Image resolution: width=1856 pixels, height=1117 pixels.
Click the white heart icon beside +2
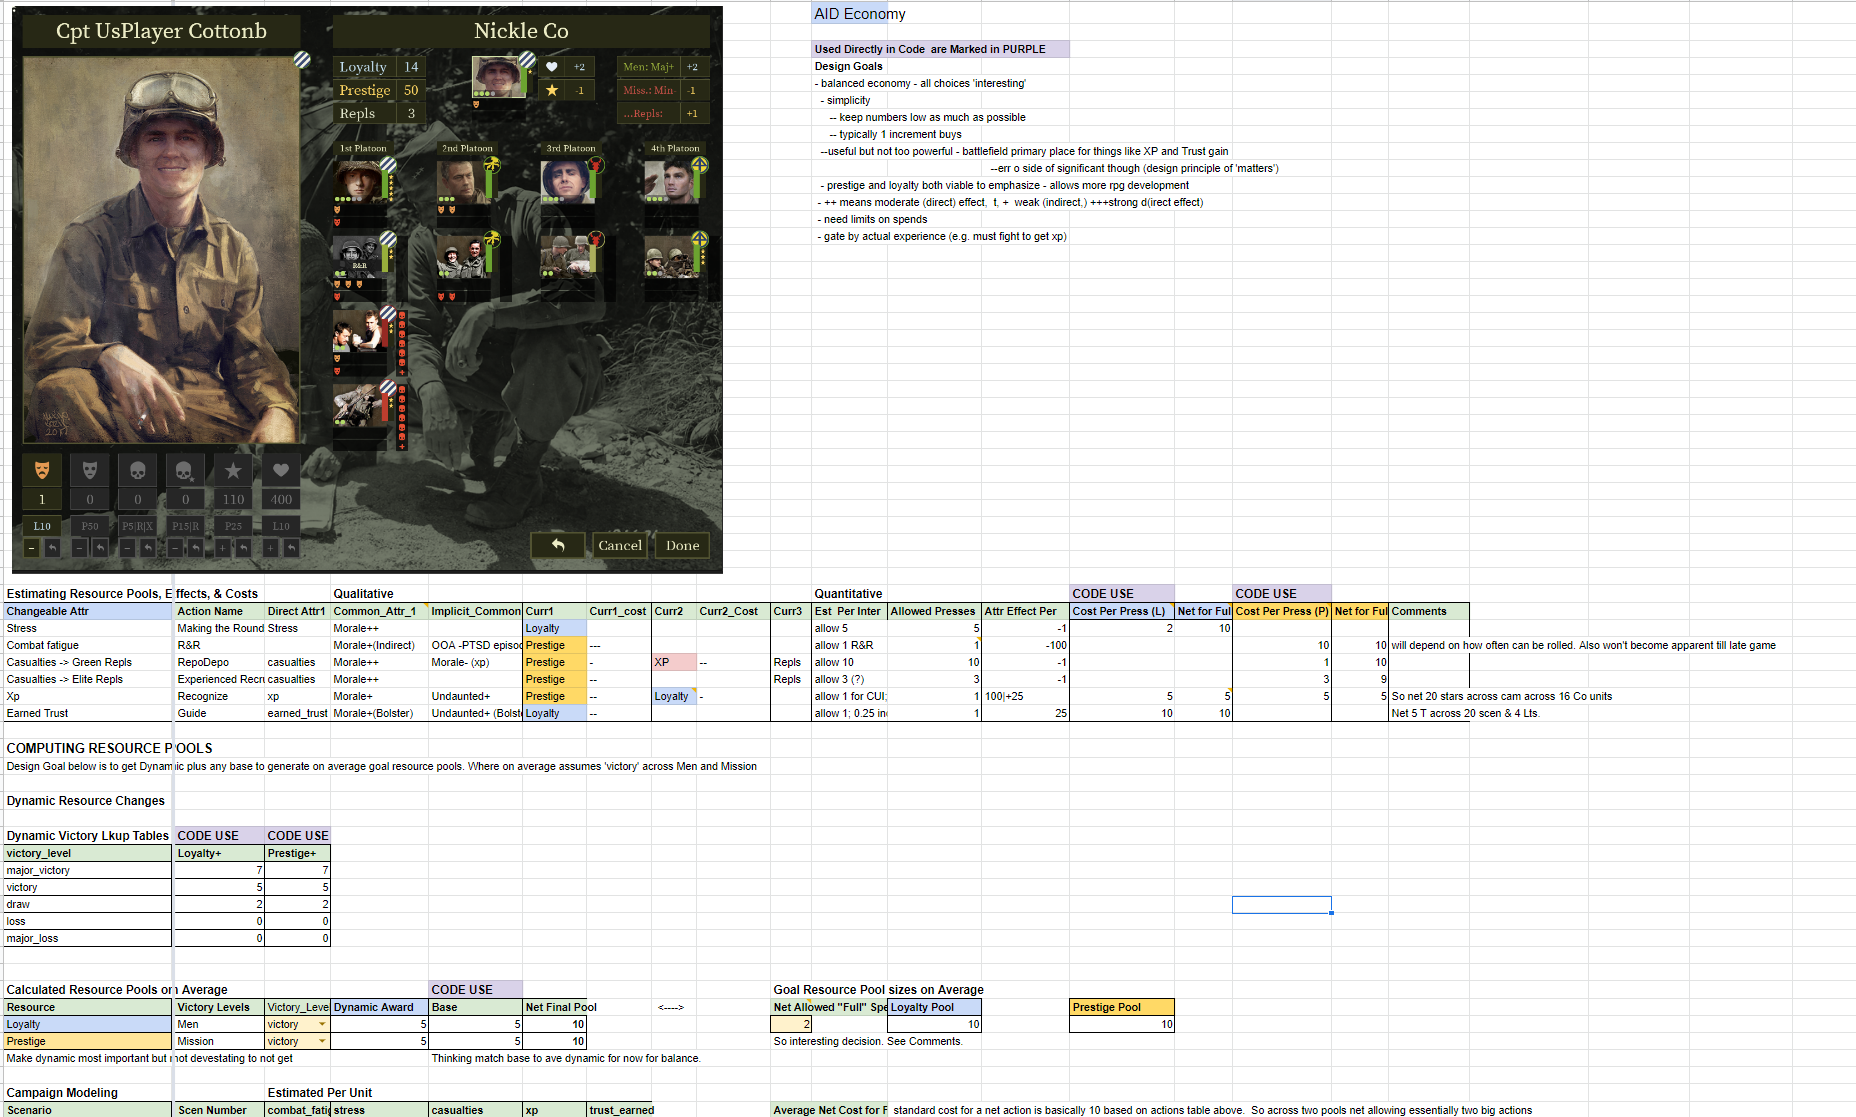pos(551,66)
